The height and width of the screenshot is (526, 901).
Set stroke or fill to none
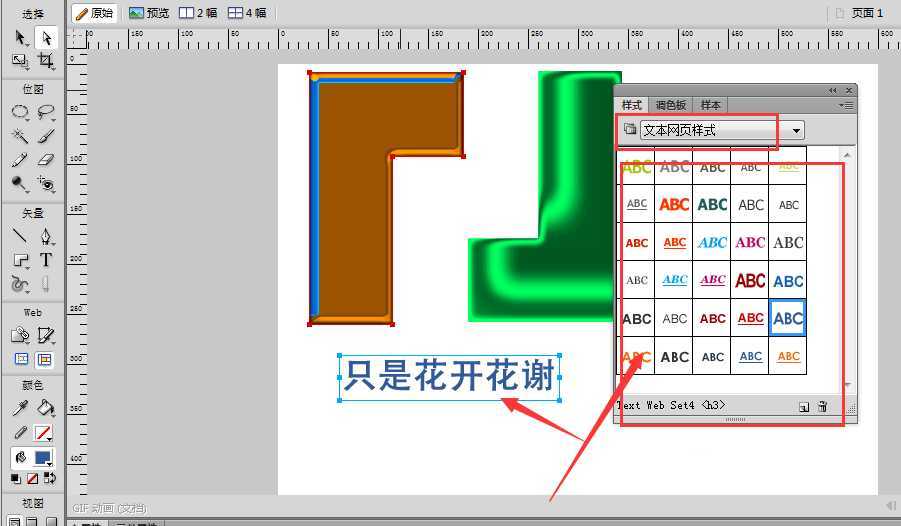tap(33, 478)
